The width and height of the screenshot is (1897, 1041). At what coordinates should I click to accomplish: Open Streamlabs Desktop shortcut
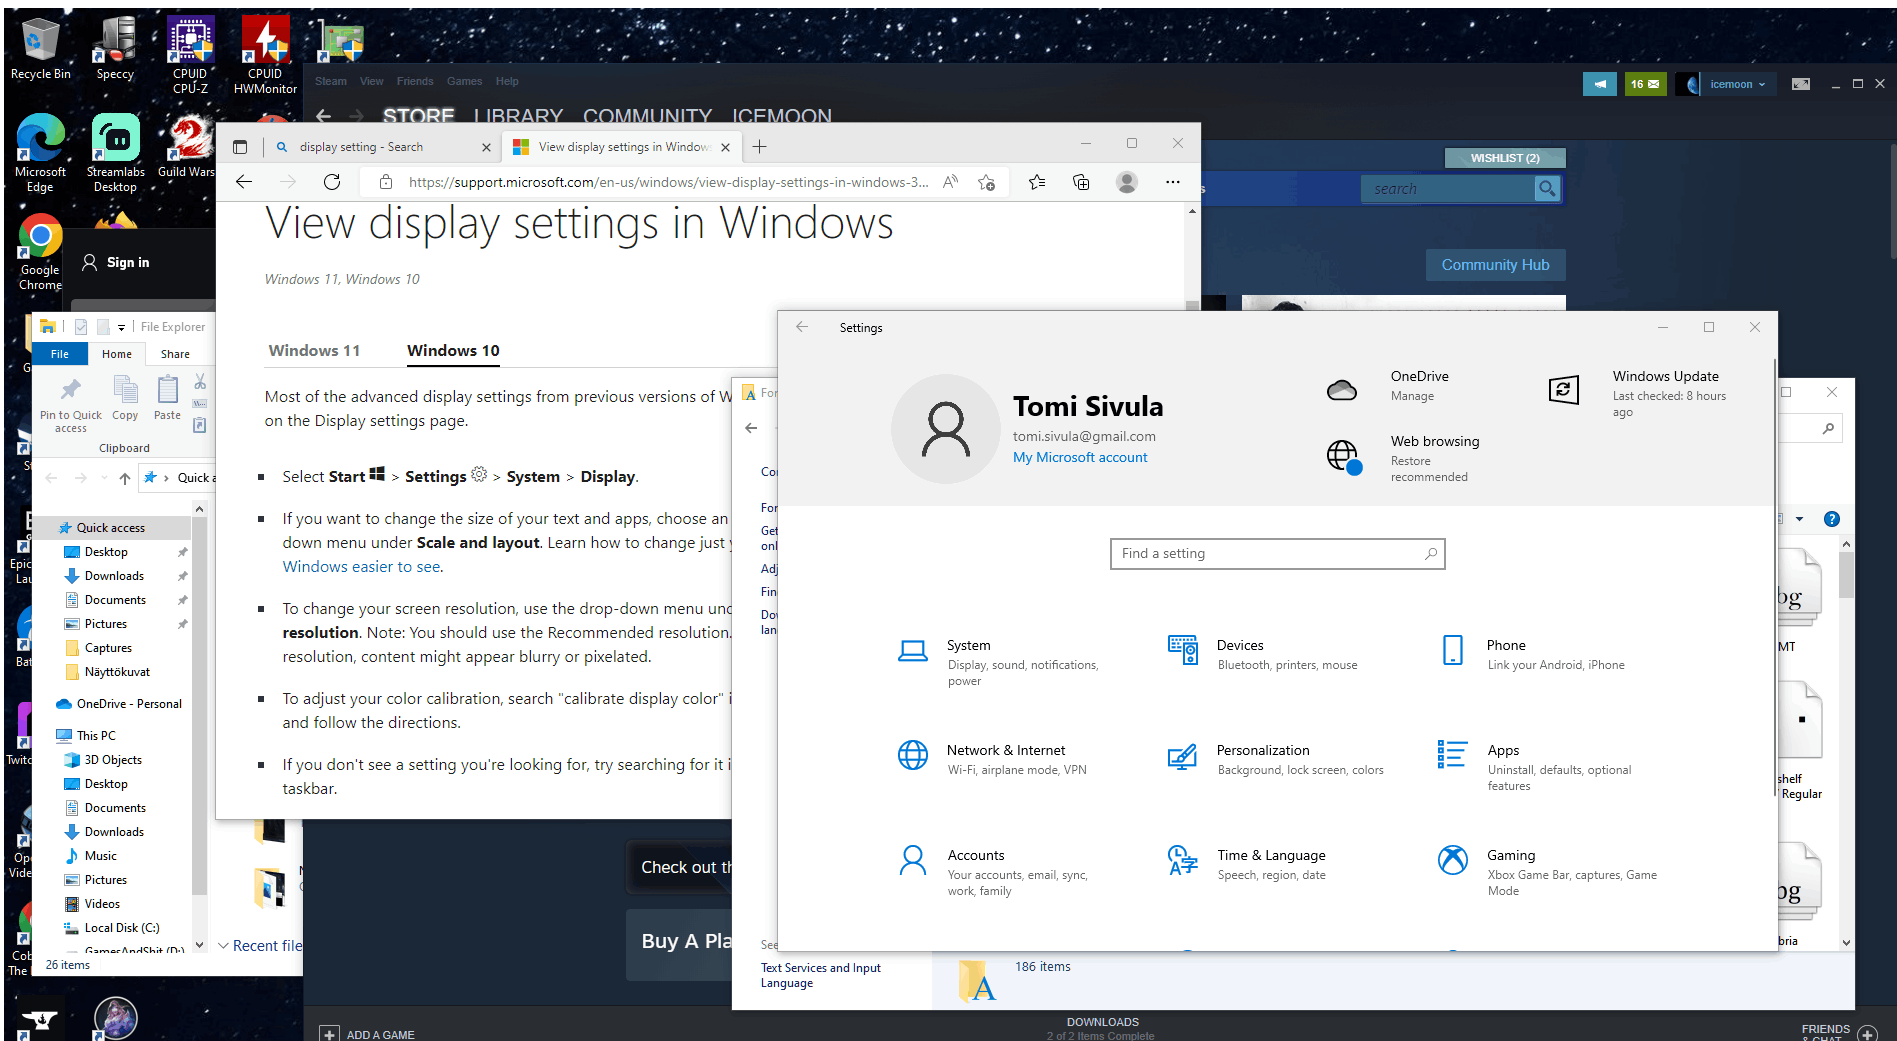coord(115,152)
